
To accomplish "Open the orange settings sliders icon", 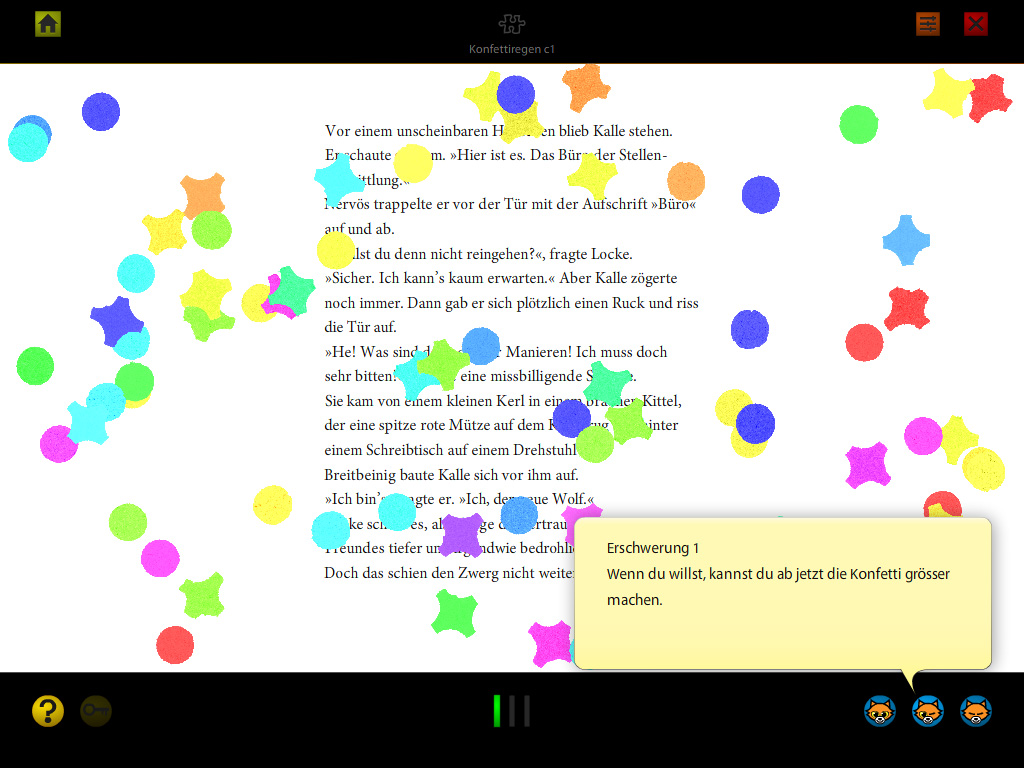I will 928,24.
